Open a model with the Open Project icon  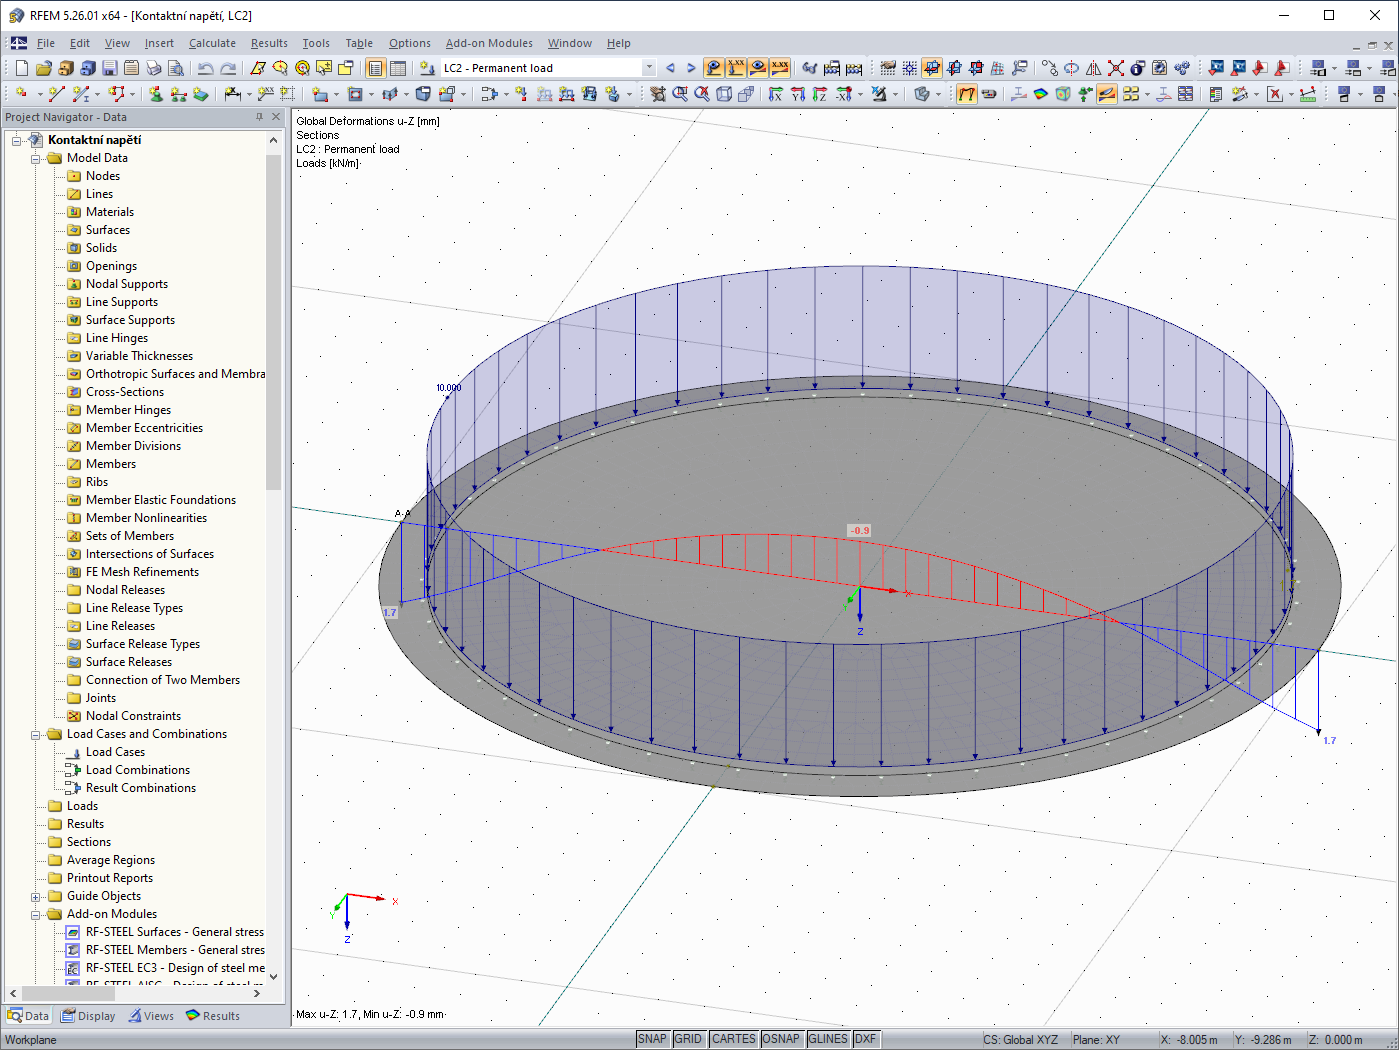(43, 67)
